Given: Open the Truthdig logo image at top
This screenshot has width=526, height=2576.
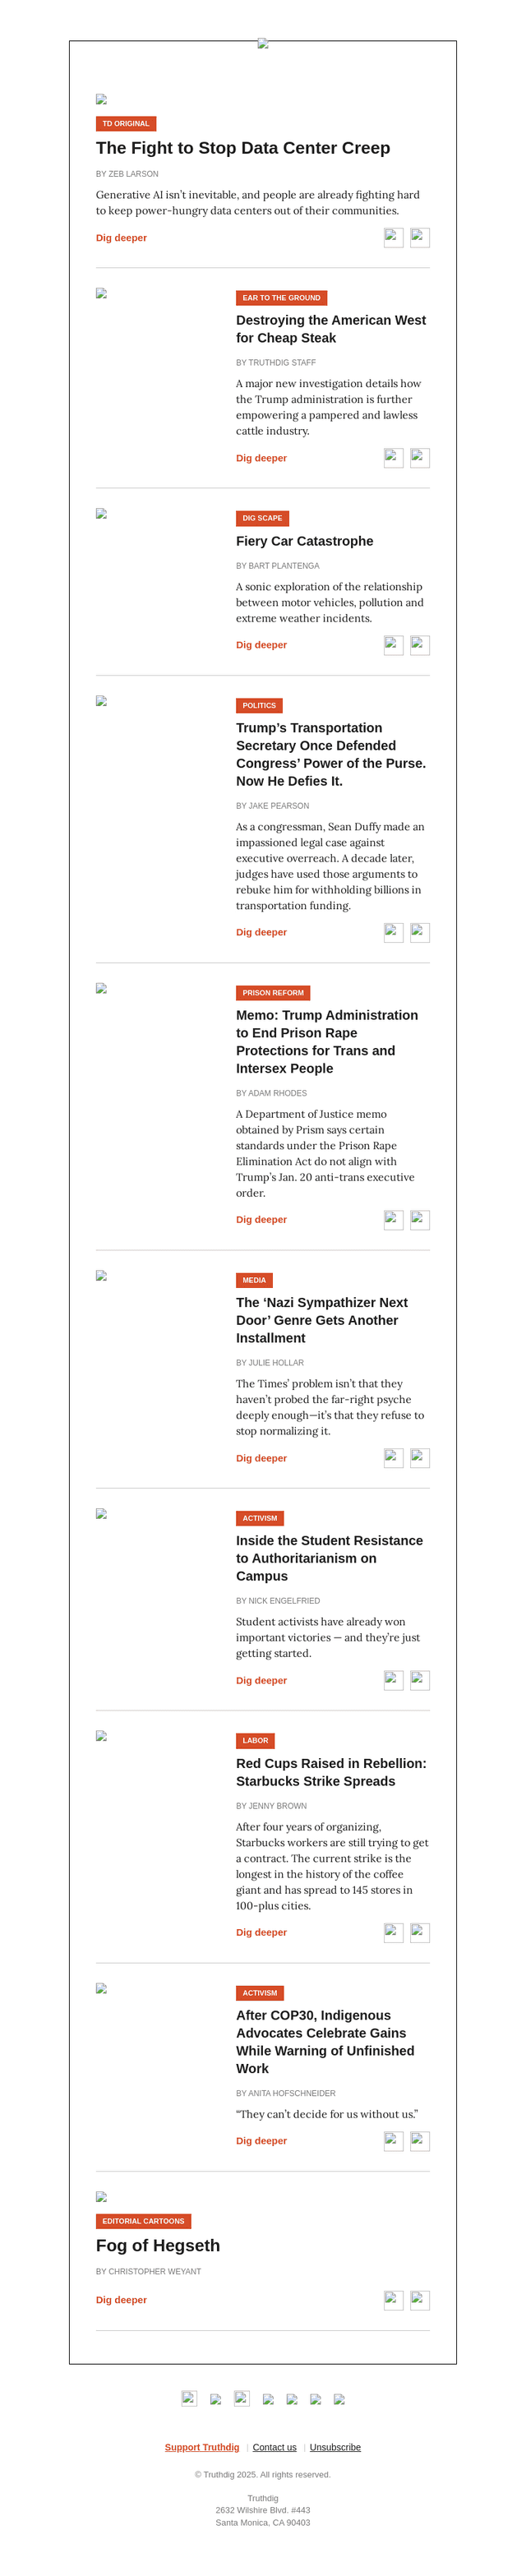Looking at the screenshot, I should (x=263, y=43).
